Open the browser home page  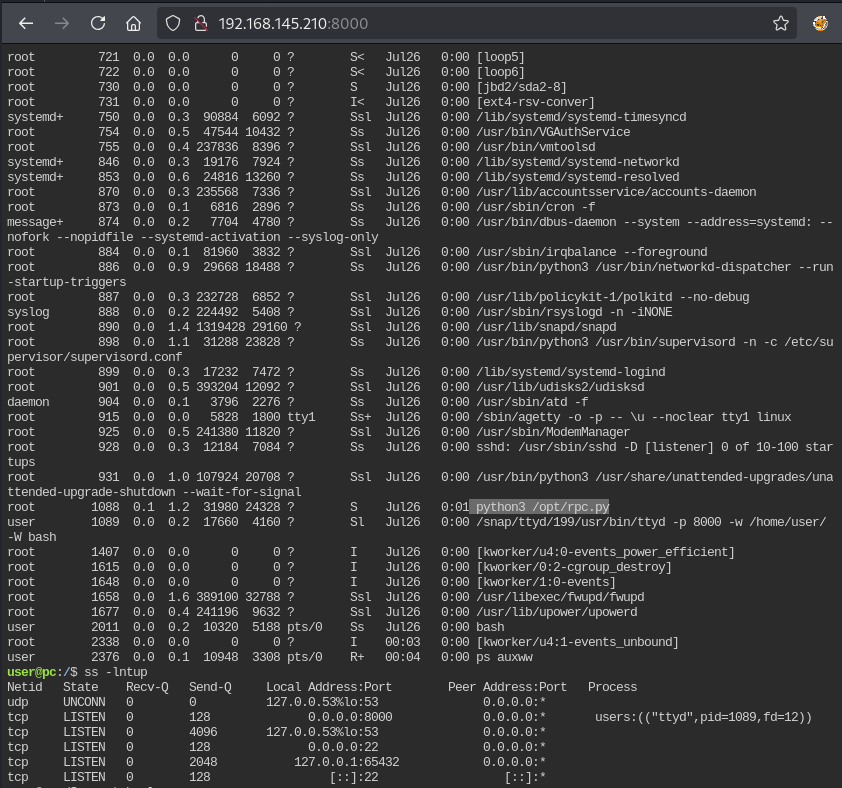click(x=133, y=23)
